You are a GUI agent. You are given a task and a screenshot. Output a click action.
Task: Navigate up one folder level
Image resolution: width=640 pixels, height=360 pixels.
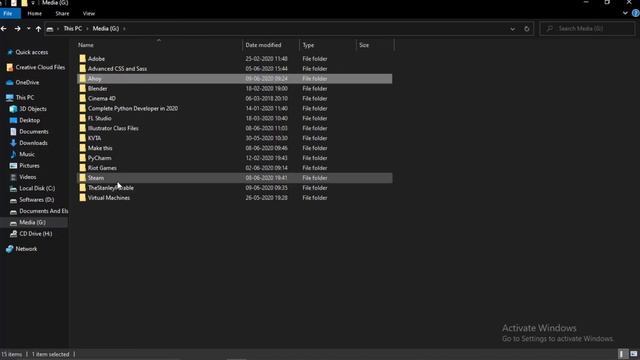pos(38,29)
